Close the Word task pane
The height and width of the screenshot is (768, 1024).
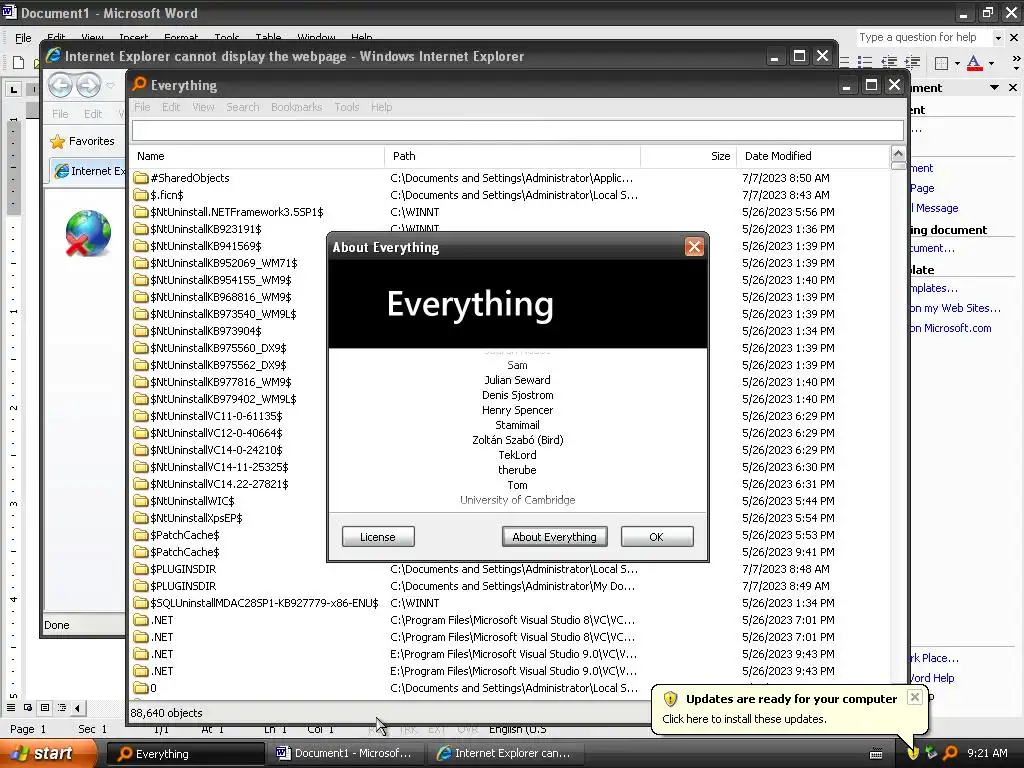1013,87
